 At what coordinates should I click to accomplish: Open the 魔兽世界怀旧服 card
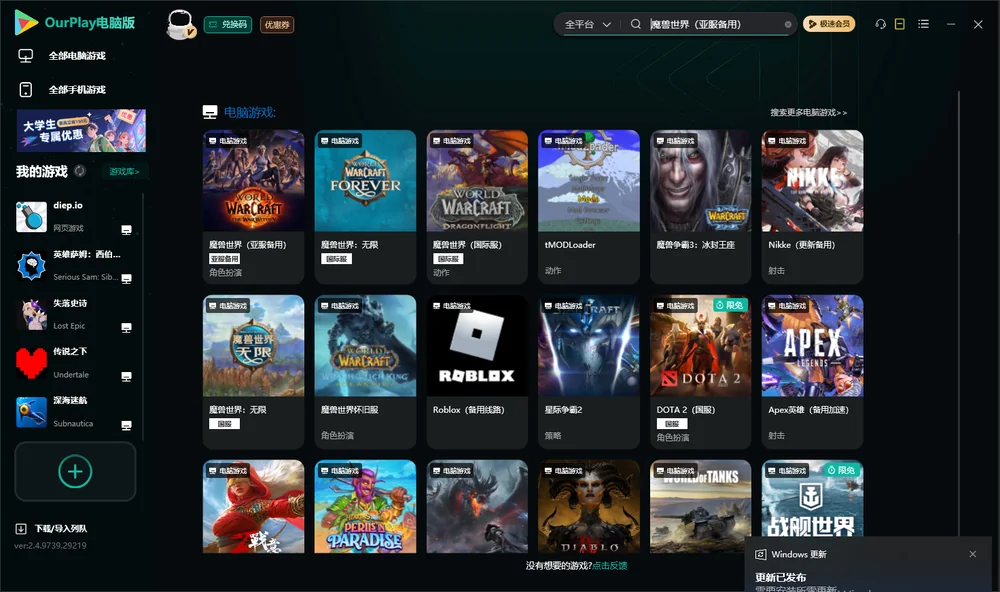point(365,371)
